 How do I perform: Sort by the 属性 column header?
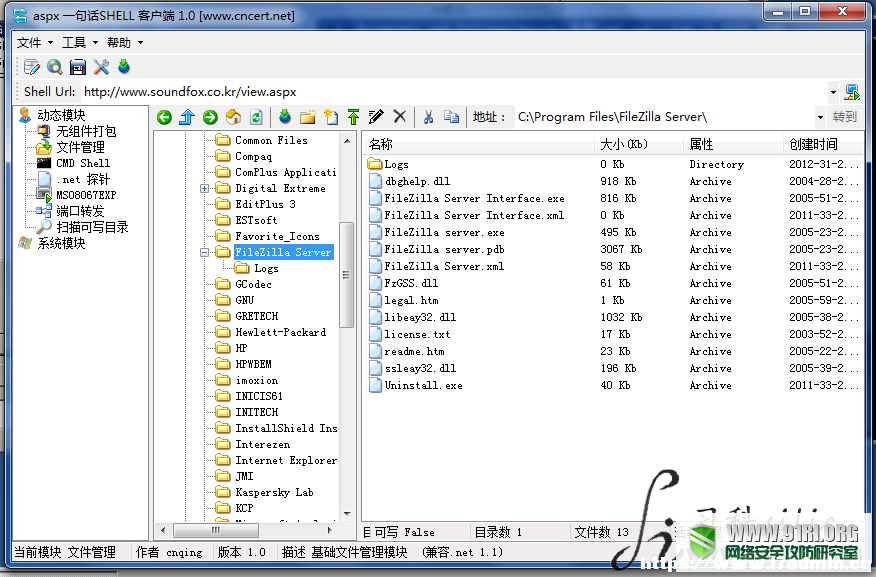tap(734, 145)
